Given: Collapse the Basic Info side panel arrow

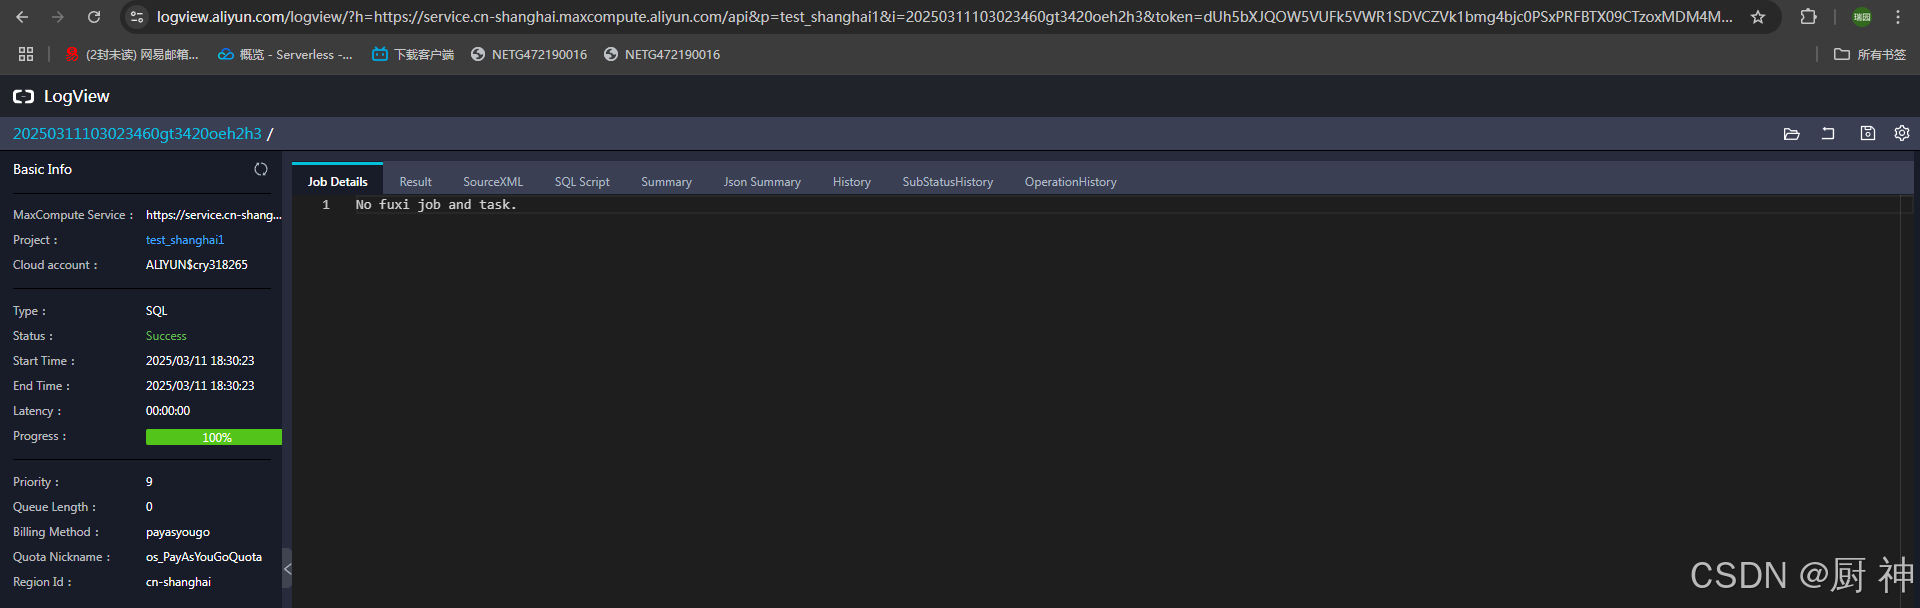Looking at the screenshot, I should (x=287, y=569).
